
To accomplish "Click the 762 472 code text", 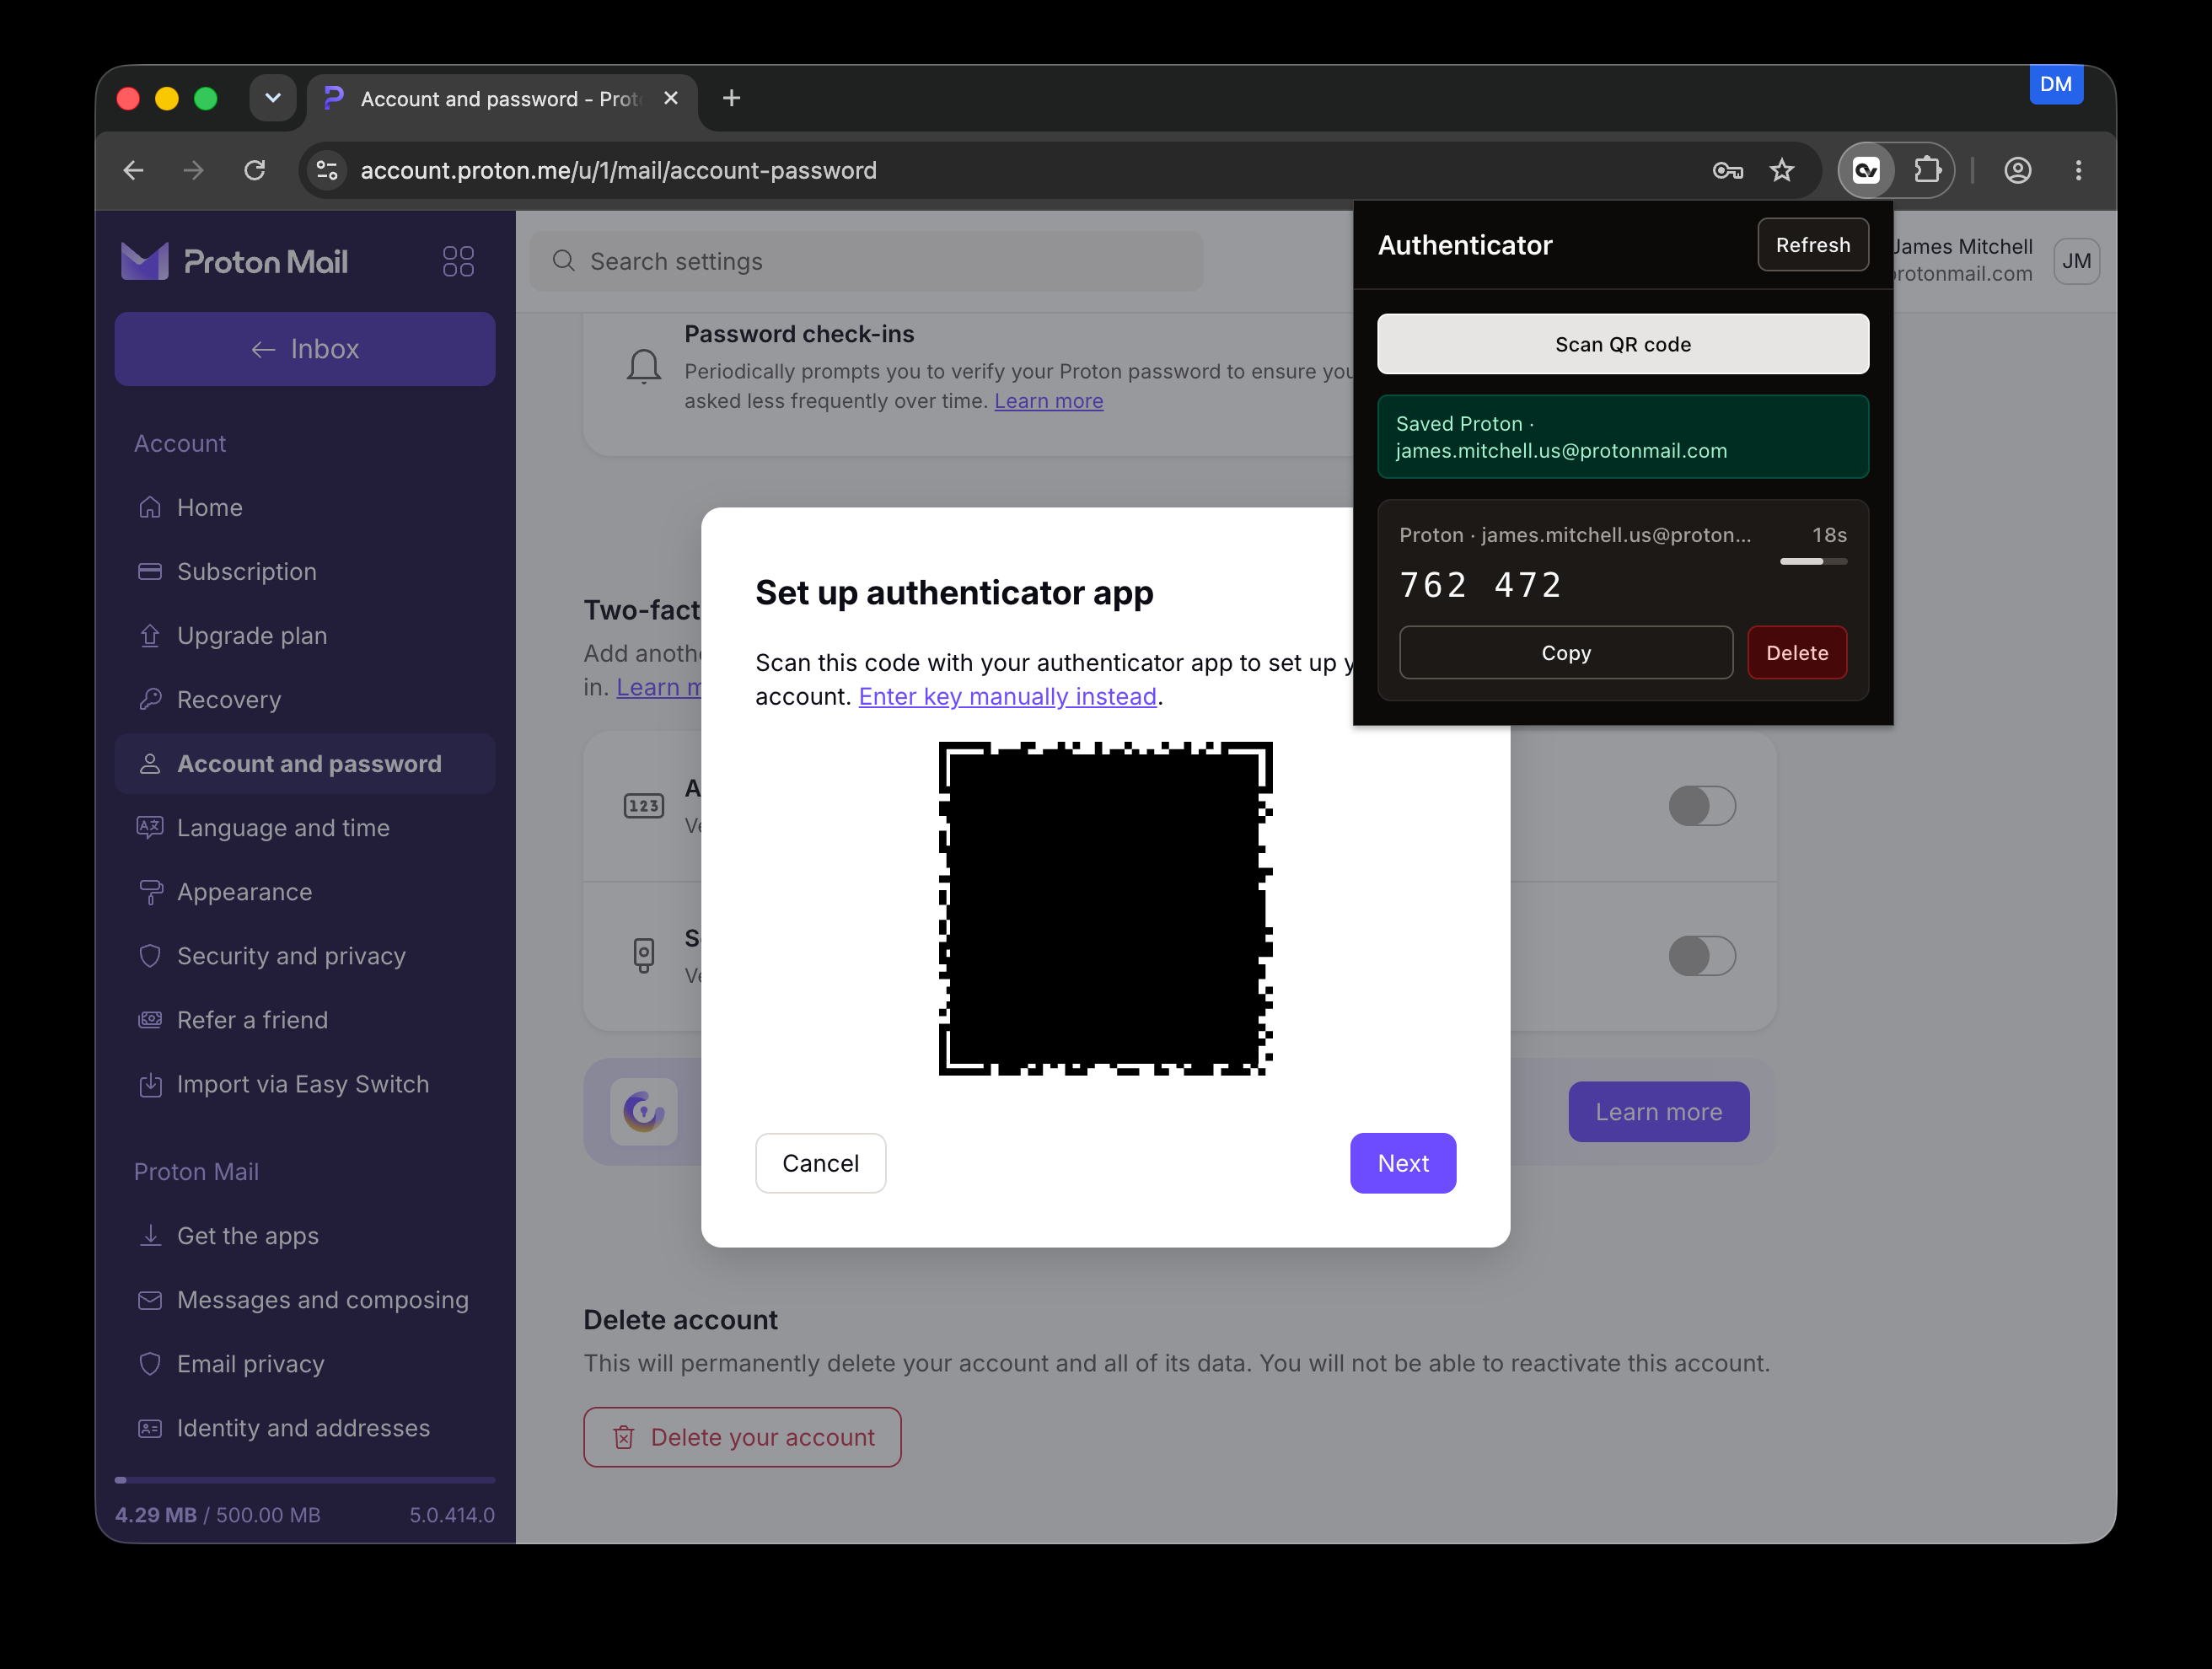I will 1480,585.
